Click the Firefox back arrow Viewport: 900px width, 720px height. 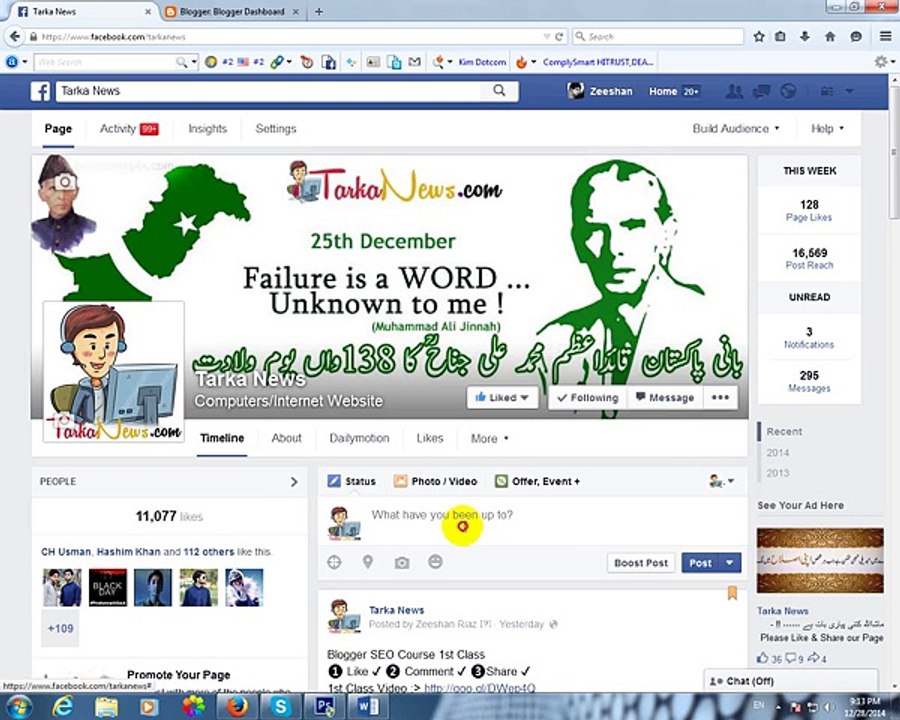pyautogui.click(x=14, y=36)
